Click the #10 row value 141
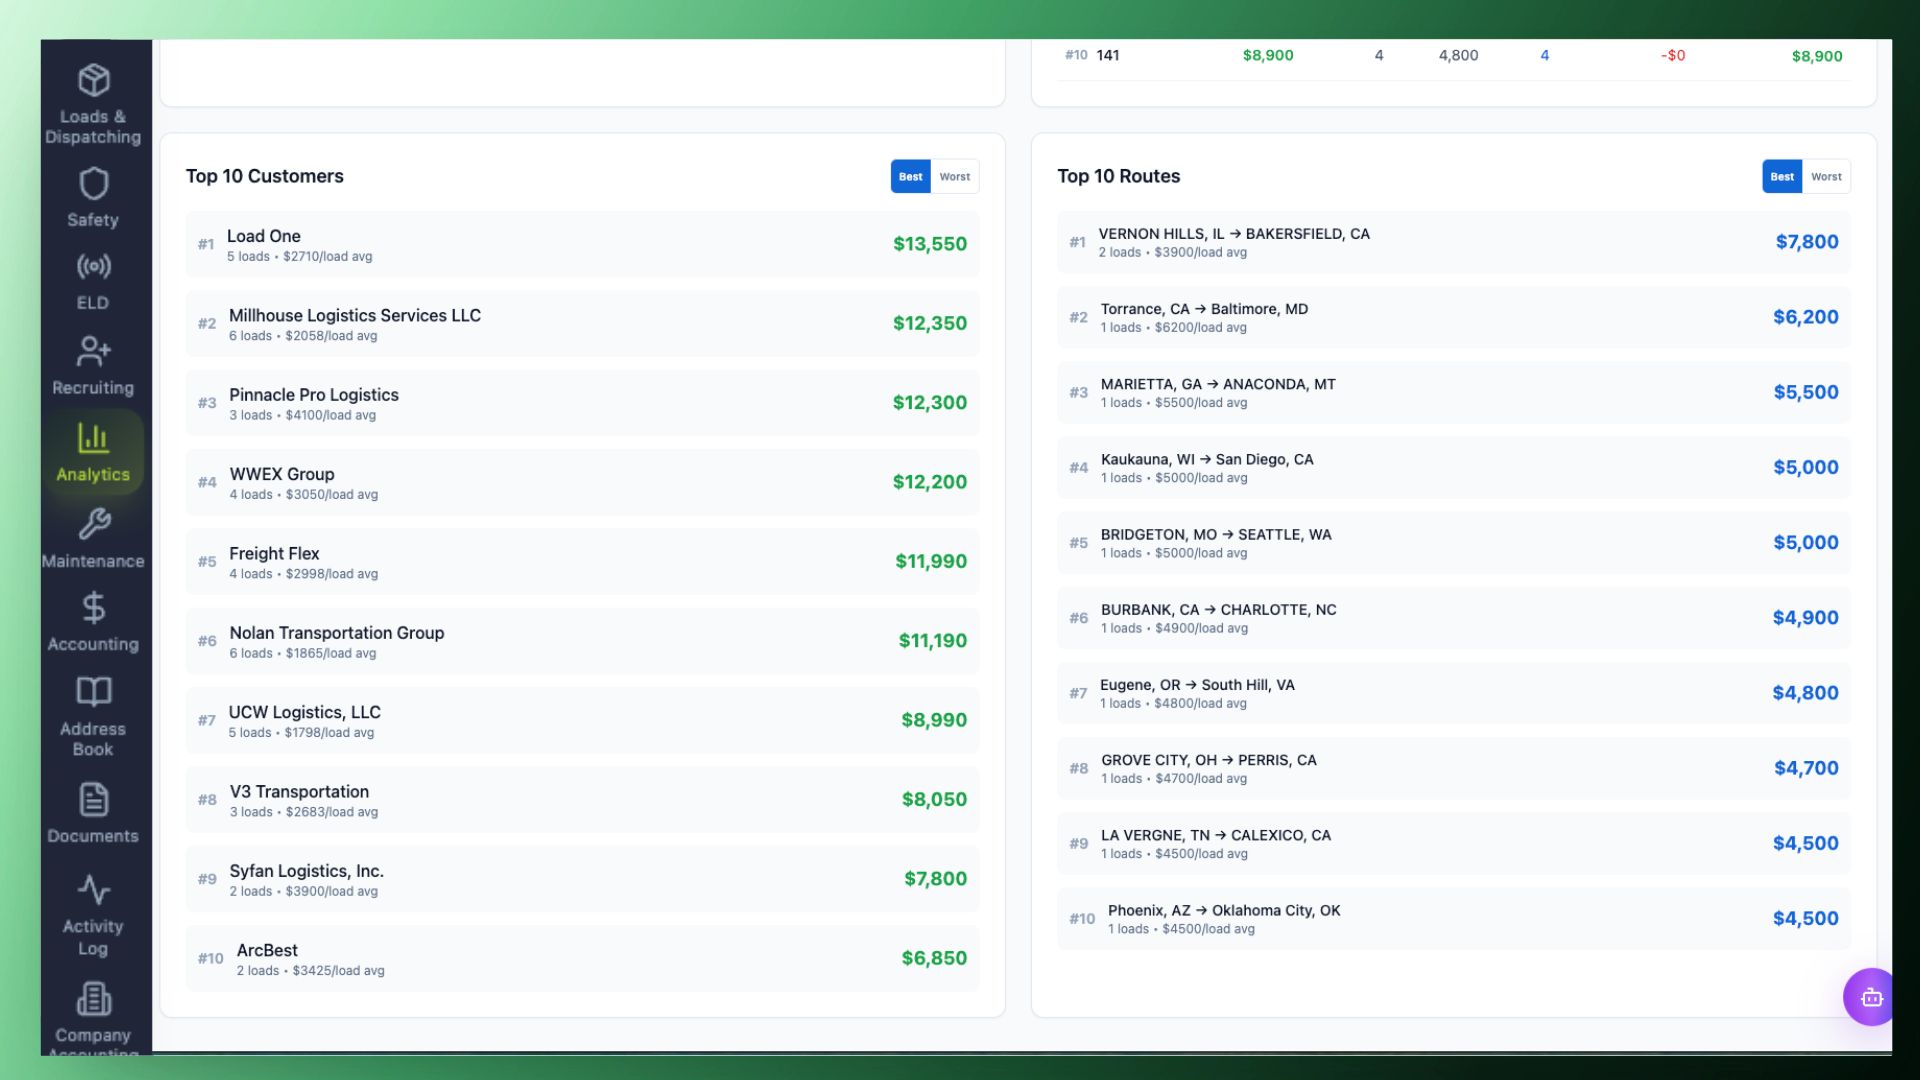The width and height of the screenshot is (1920, 1080). pos(1107,55)
